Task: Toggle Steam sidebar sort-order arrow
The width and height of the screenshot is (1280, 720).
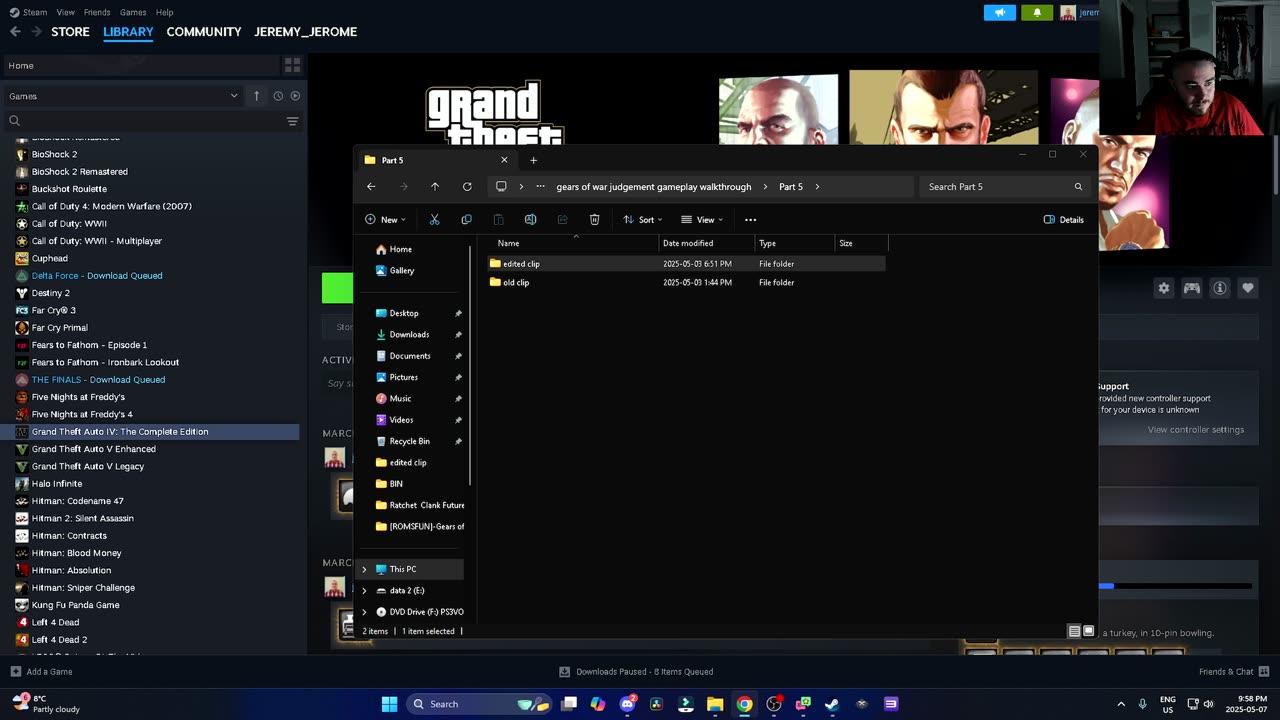Action: tap(256, 96)
